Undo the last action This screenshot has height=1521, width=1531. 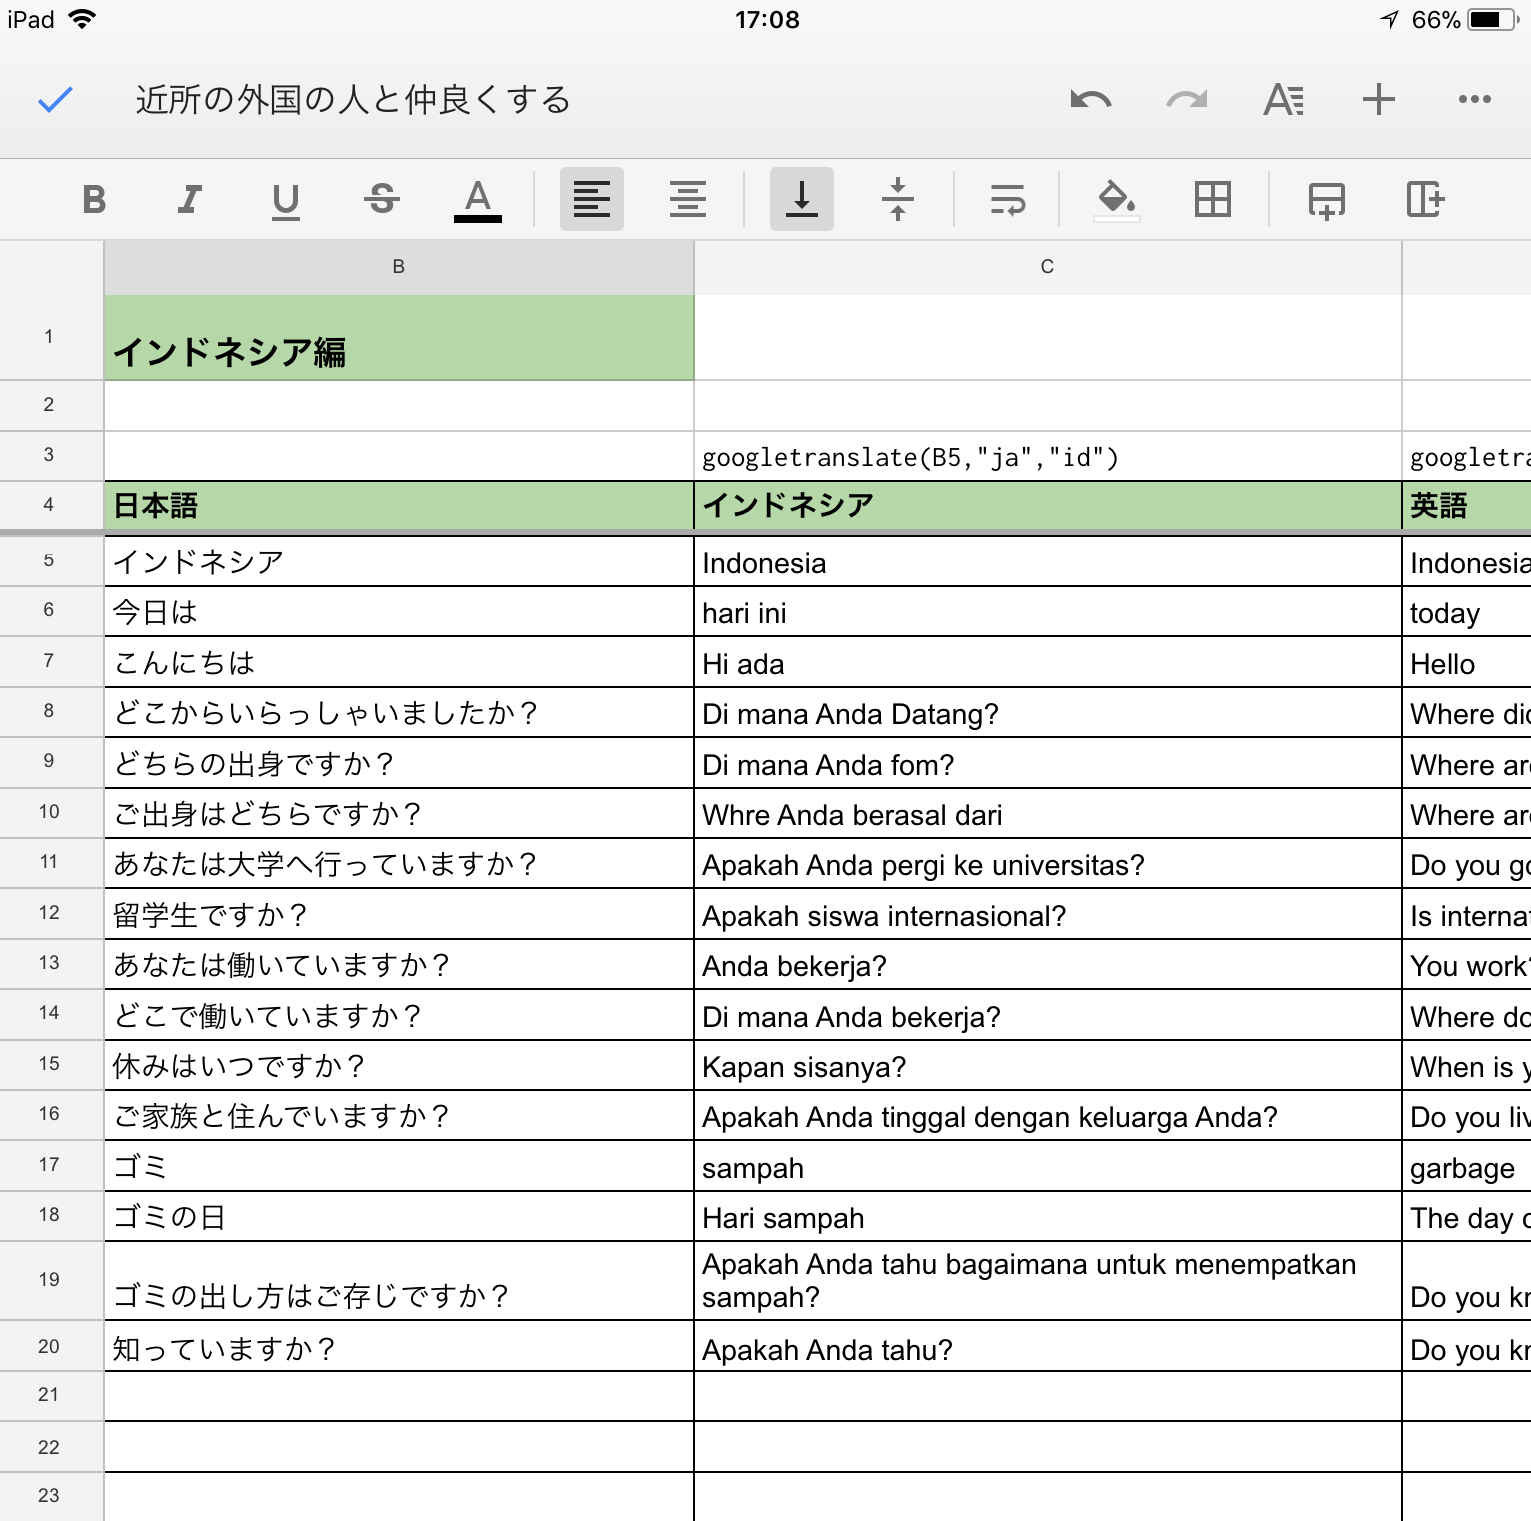(x=1090, y=99)
